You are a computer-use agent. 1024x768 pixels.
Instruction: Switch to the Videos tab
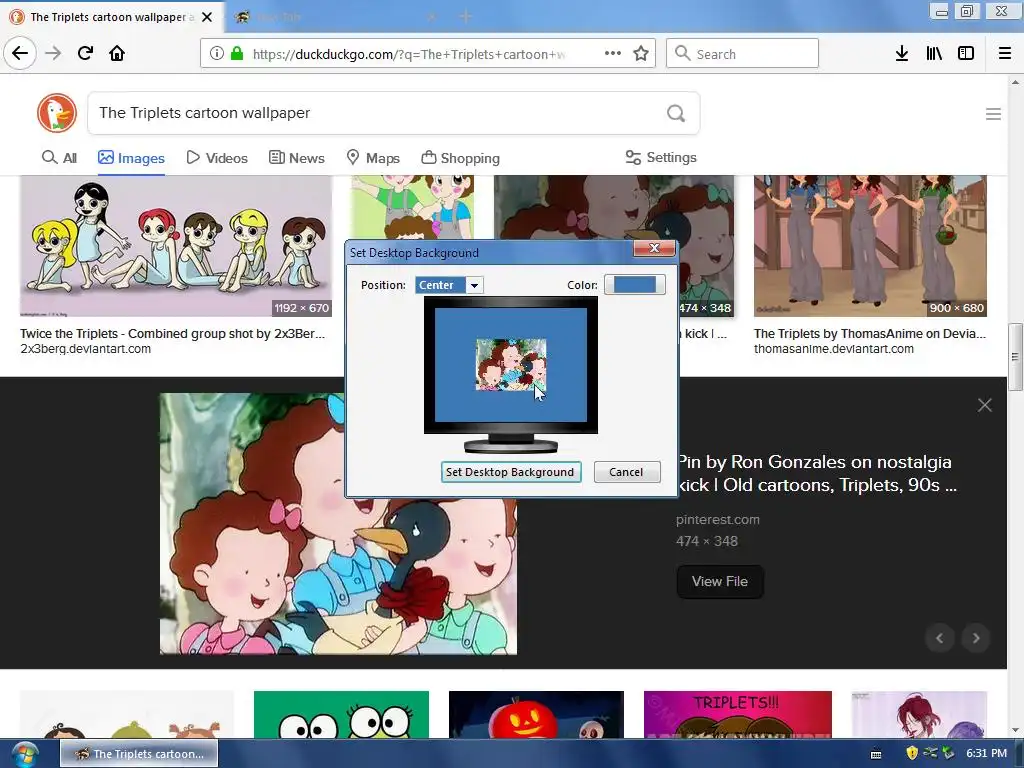click(217, 157)
